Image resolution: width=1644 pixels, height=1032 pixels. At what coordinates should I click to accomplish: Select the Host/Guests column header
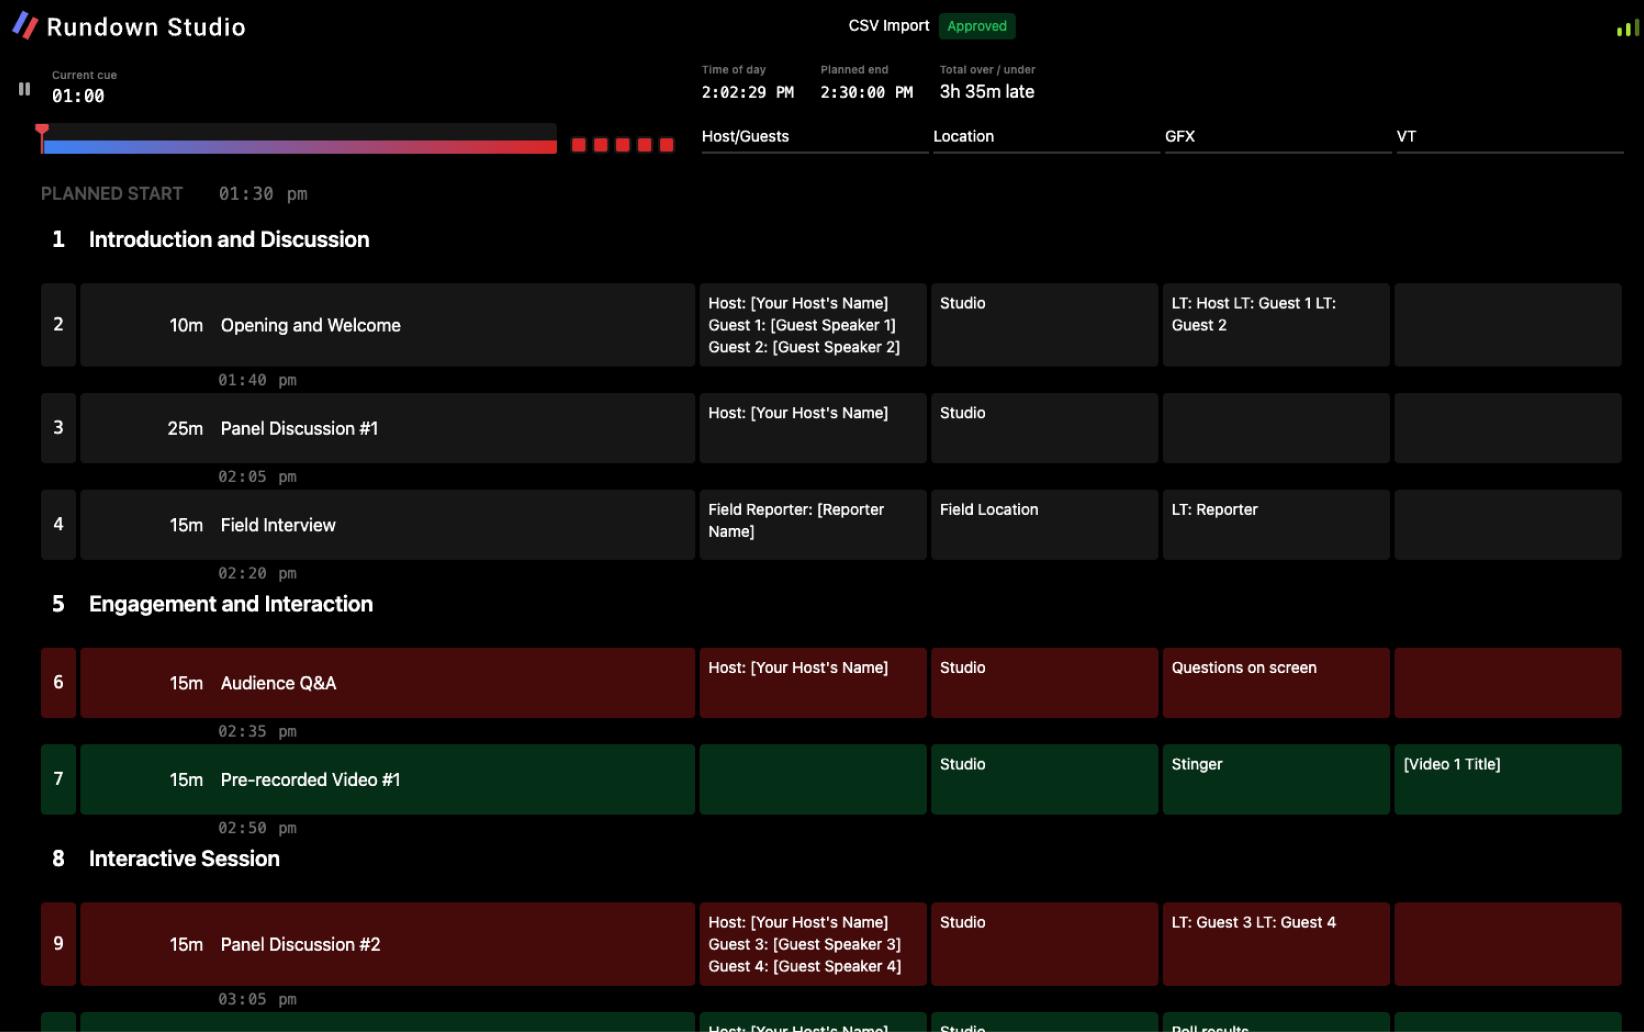click(814, 137)
